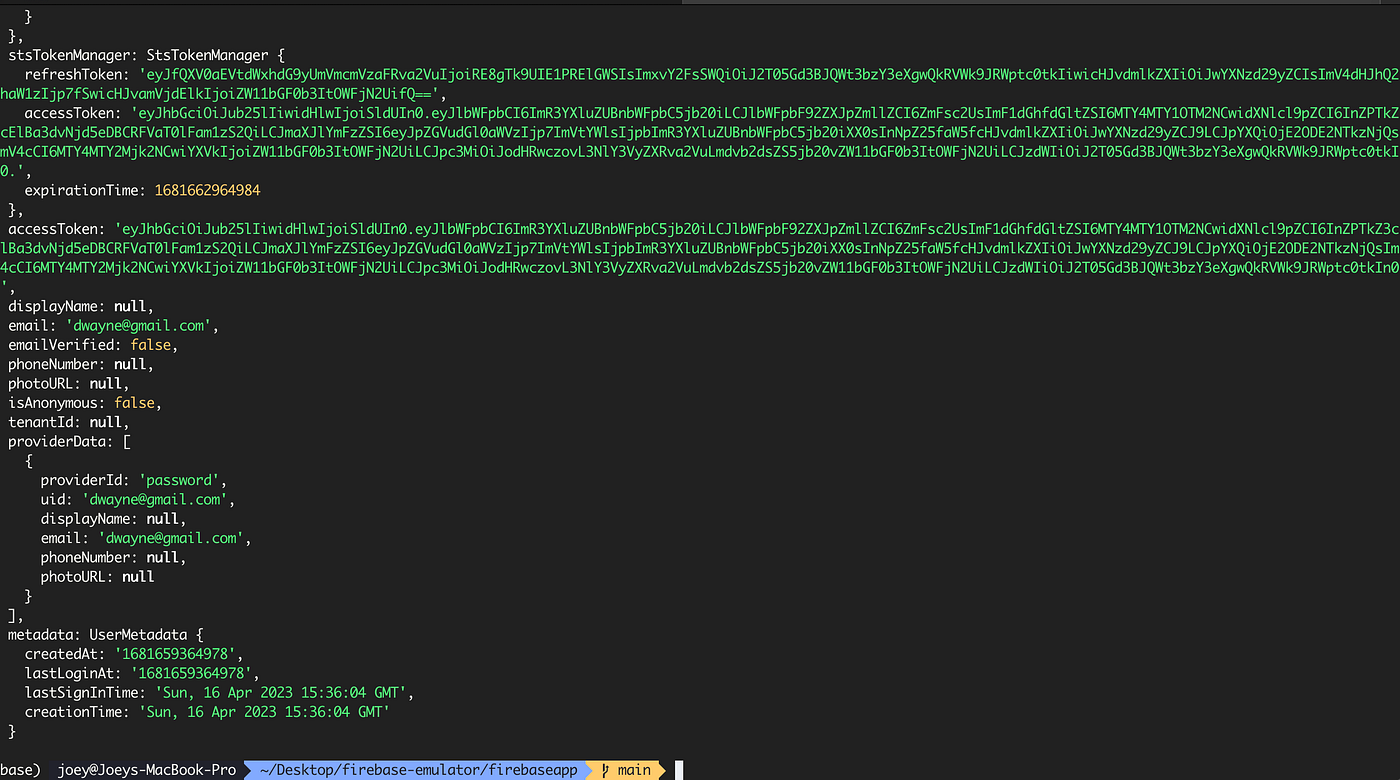The width and height of the screenshot is (1400, 780).
Task: Click the 'displayName: null,' line above email
Action: pyautogui.click(x=81, y=307)
